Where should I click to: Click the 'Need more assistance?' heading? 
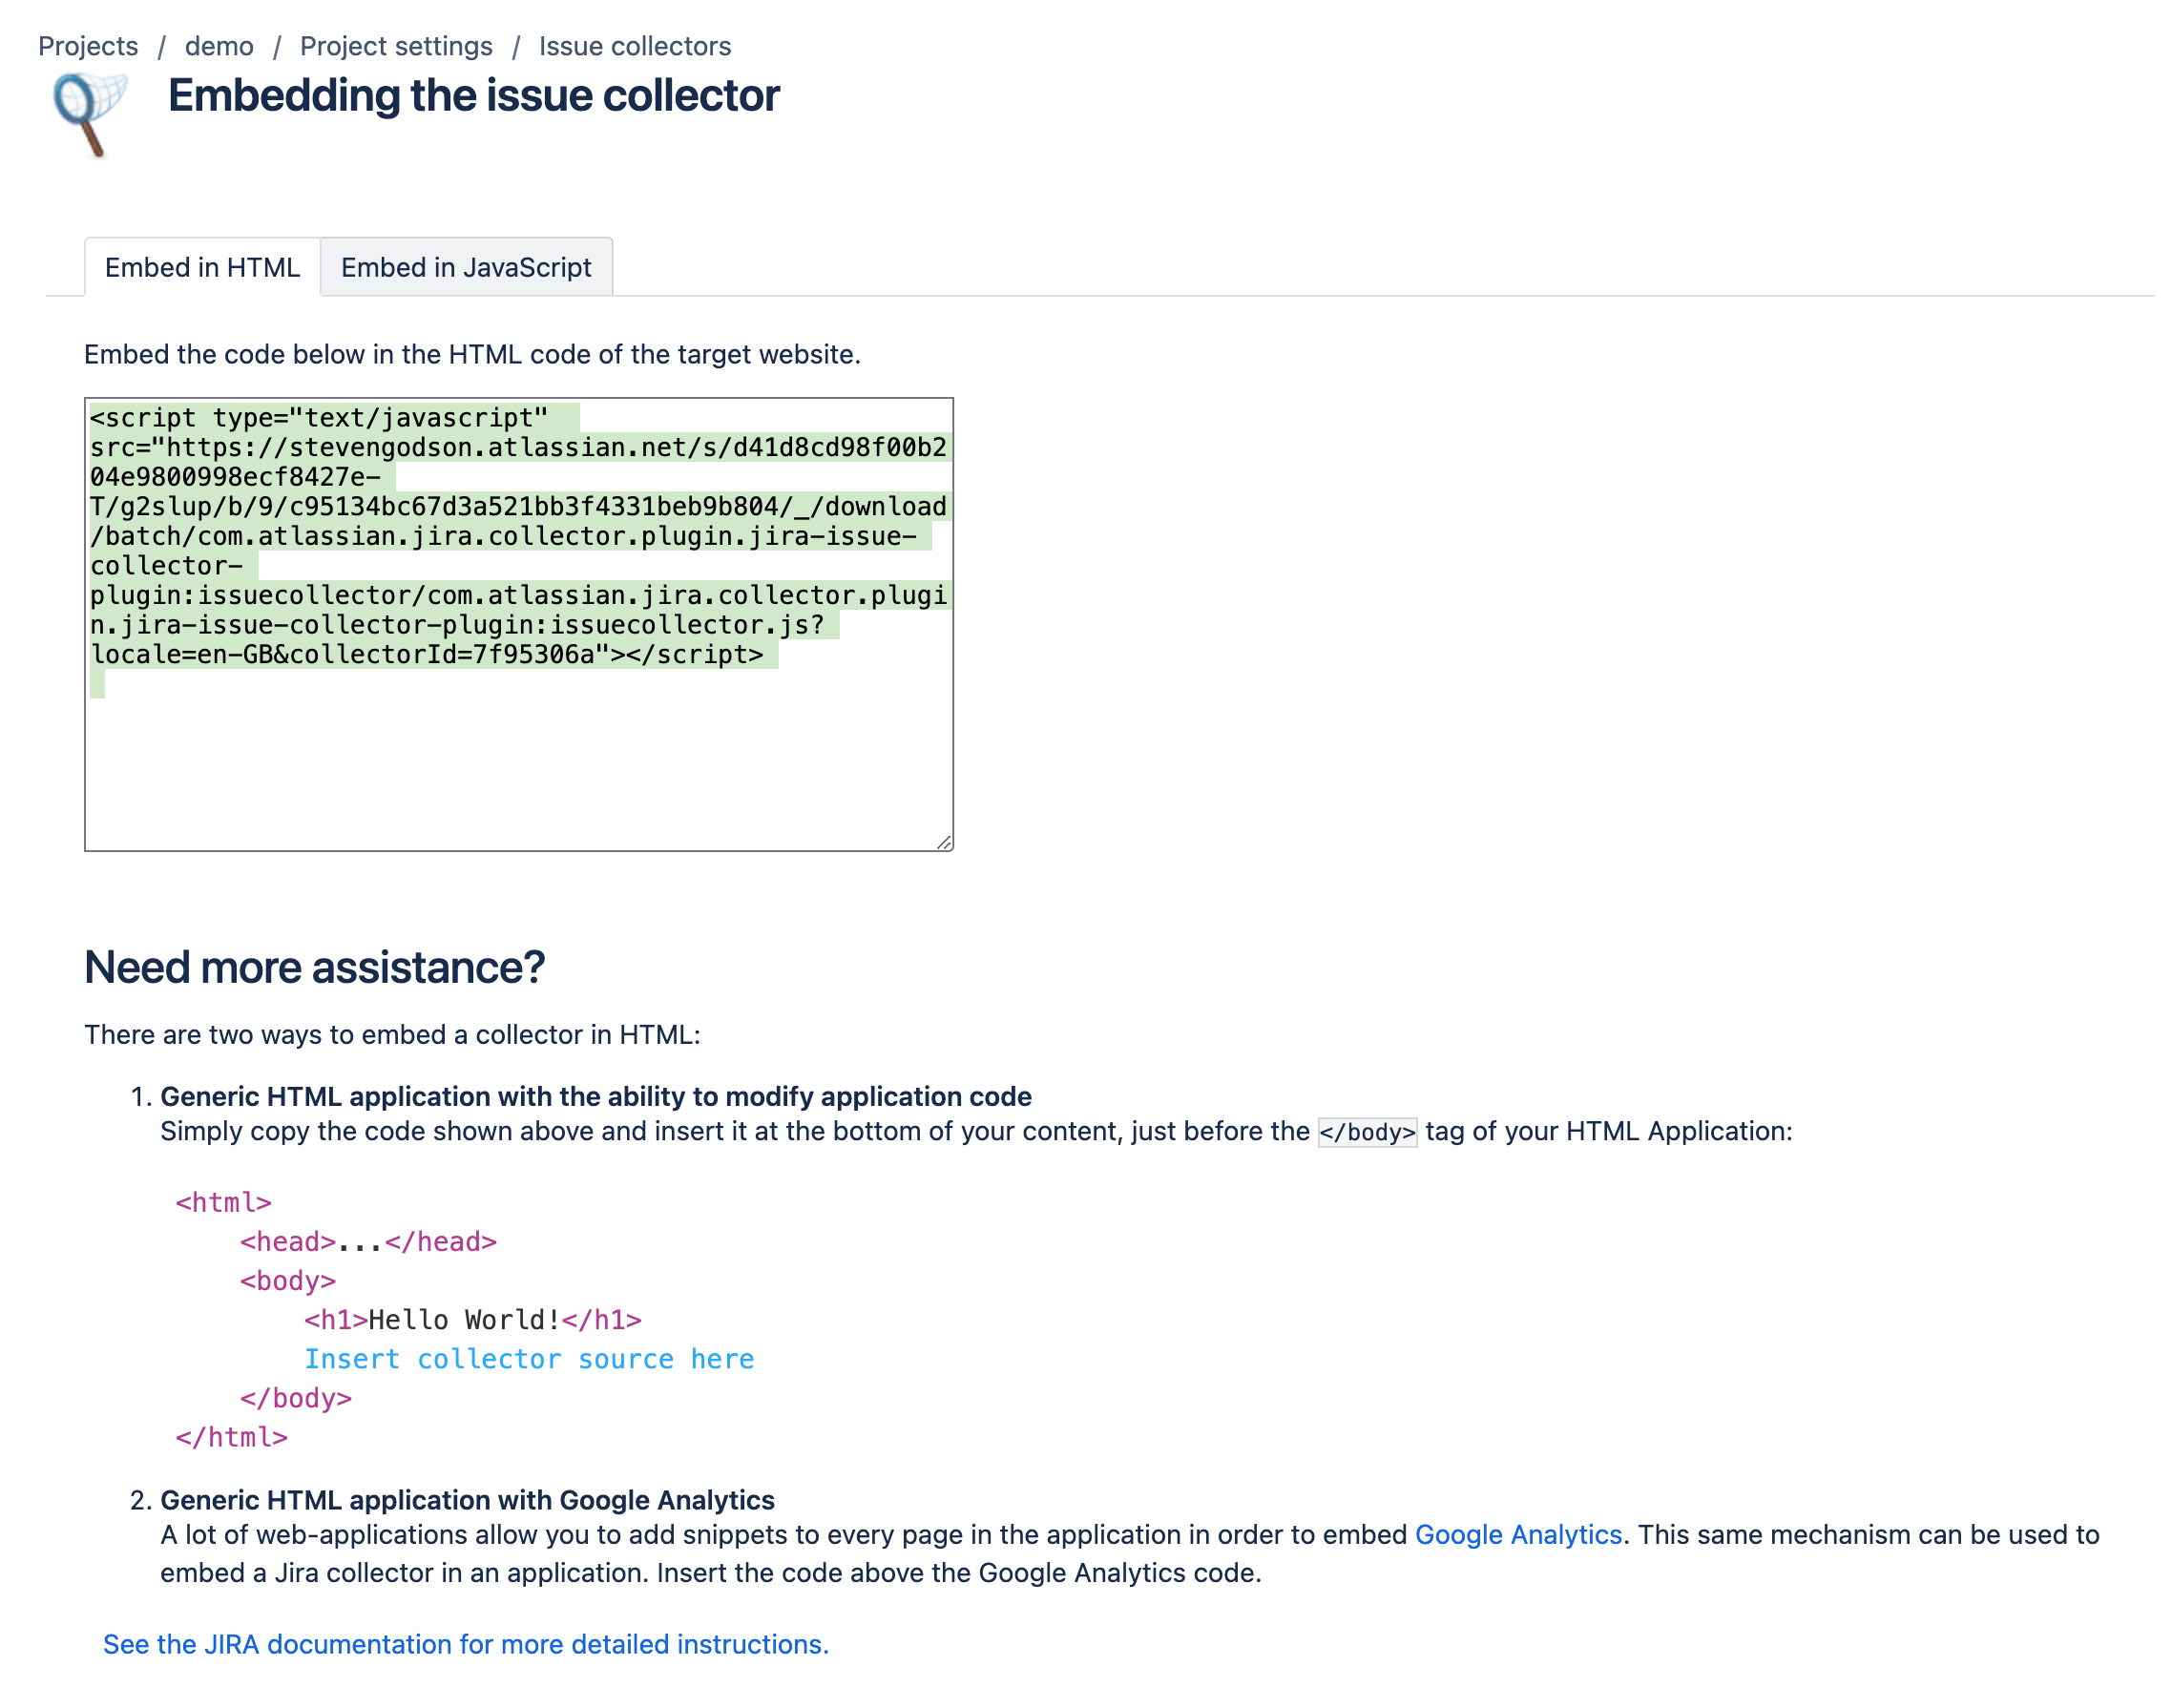314,968
